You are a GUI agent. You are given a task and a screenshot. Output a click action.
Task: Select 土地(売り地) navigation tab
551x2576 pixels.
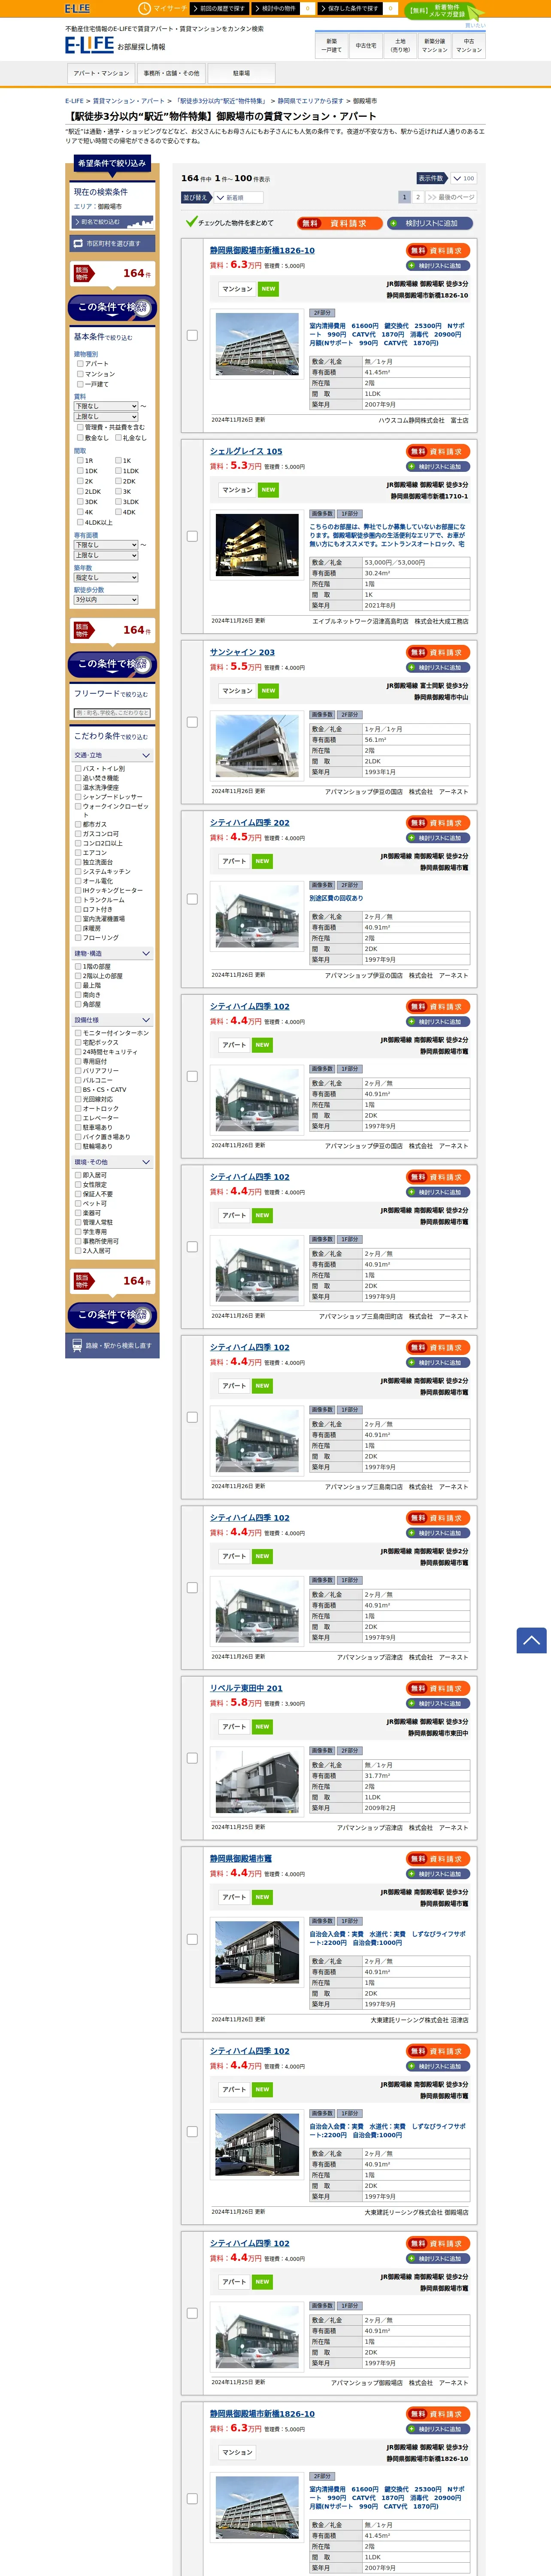click(400, 45)
